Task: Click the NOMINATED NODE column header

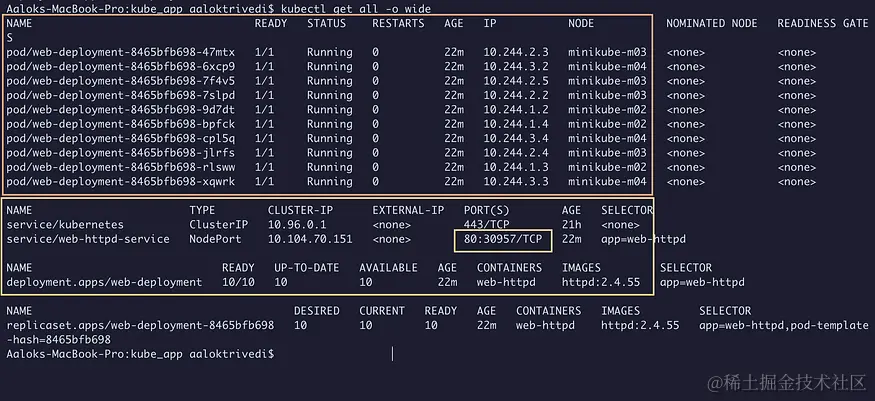Action: click(x=711, y=23)
